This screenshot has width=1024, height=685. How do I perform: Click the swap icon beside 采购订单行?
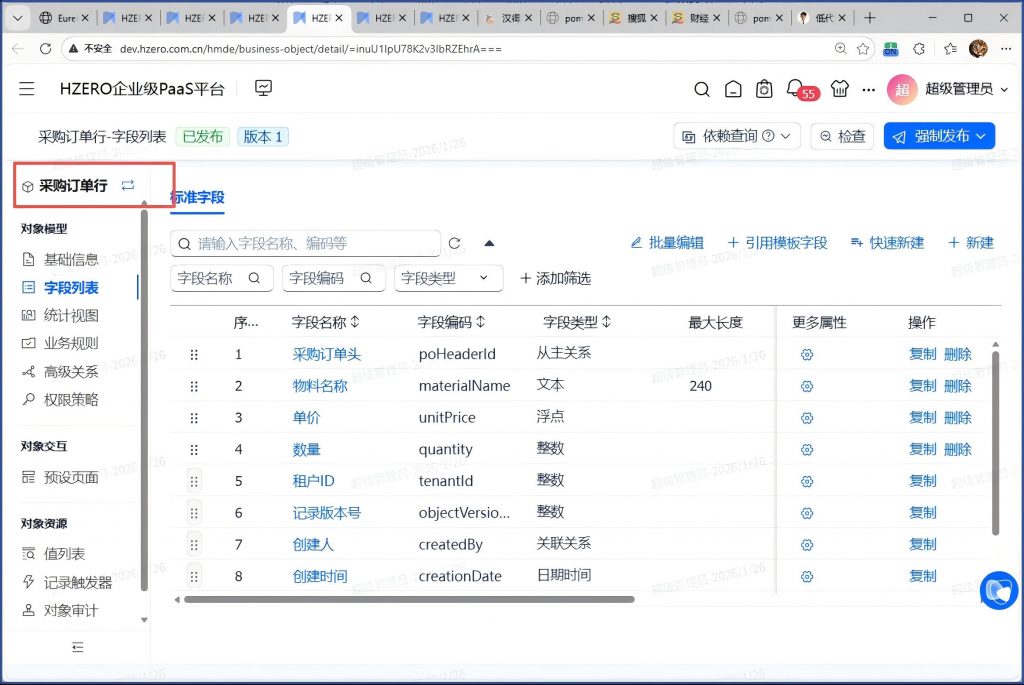[x=128, y=185]
